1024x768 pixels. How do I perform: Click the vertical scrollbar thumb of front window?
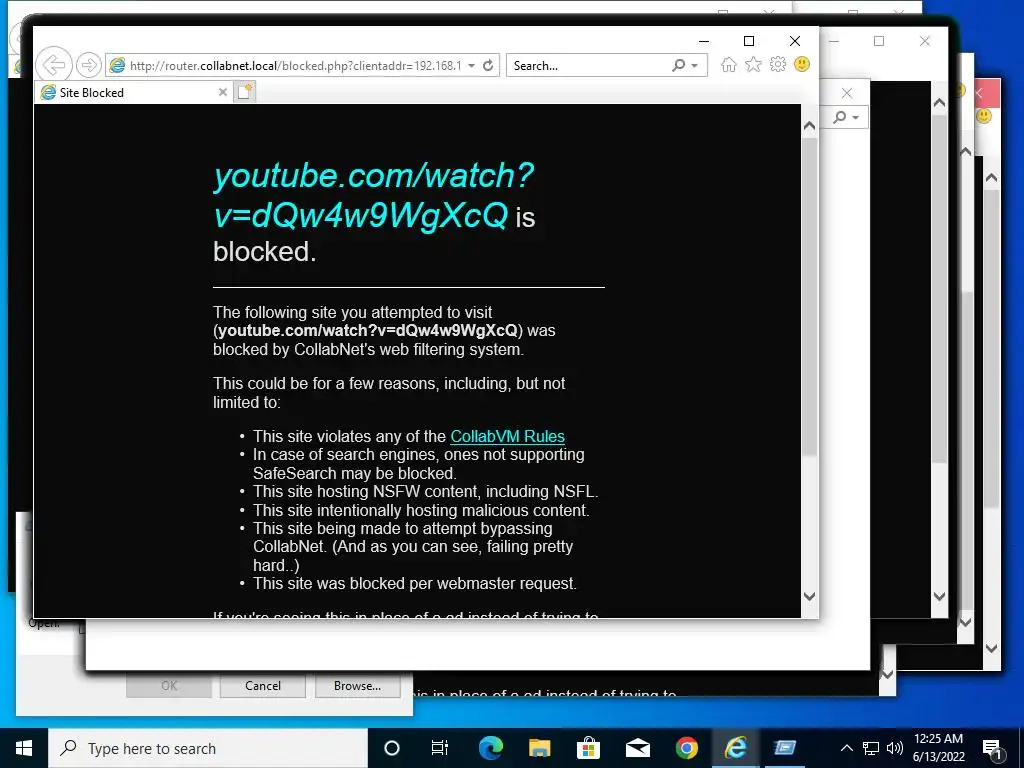(x=809, y=296)
